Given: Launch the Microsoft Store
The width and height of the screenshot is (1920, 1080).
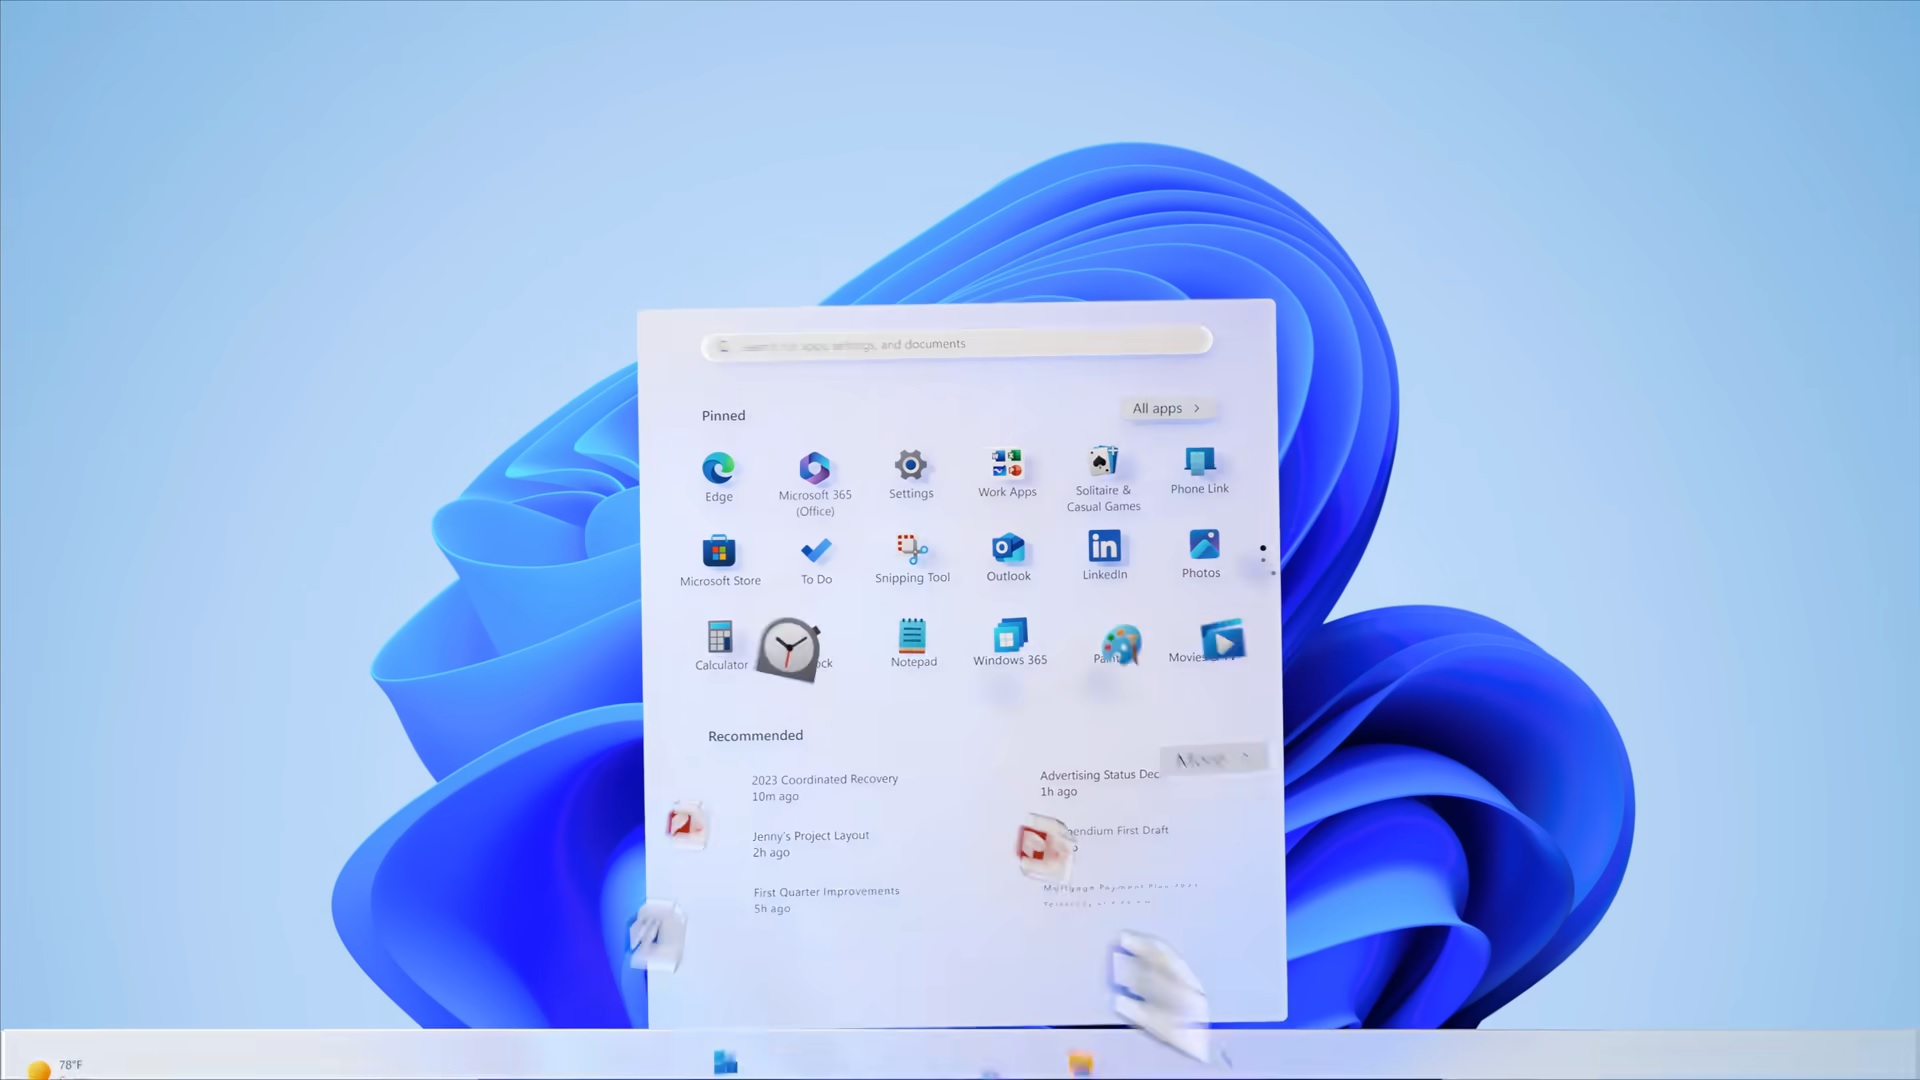Looking at the screenshot, I should (719, 553).
